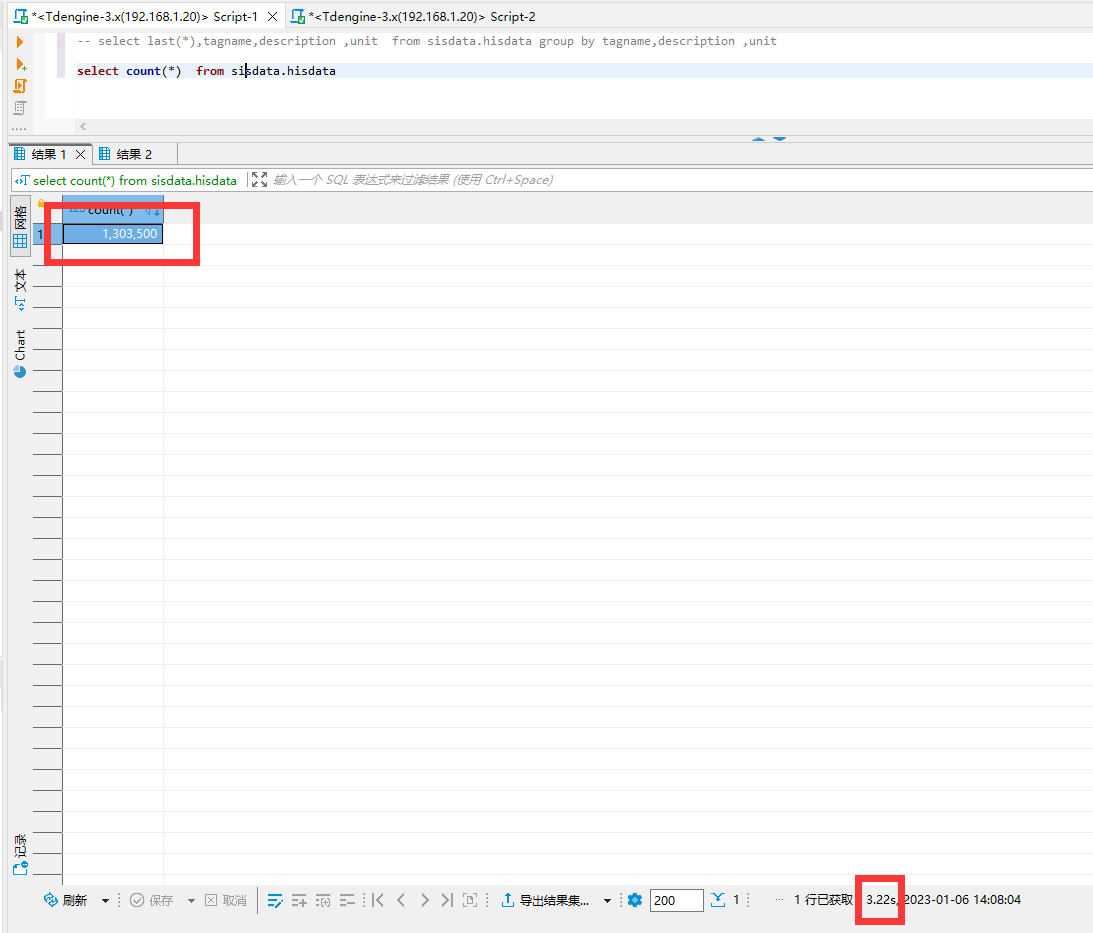The height and width of the screenshot is (933, 1093).
Task: Go to the next row
Action: [425, 900]
